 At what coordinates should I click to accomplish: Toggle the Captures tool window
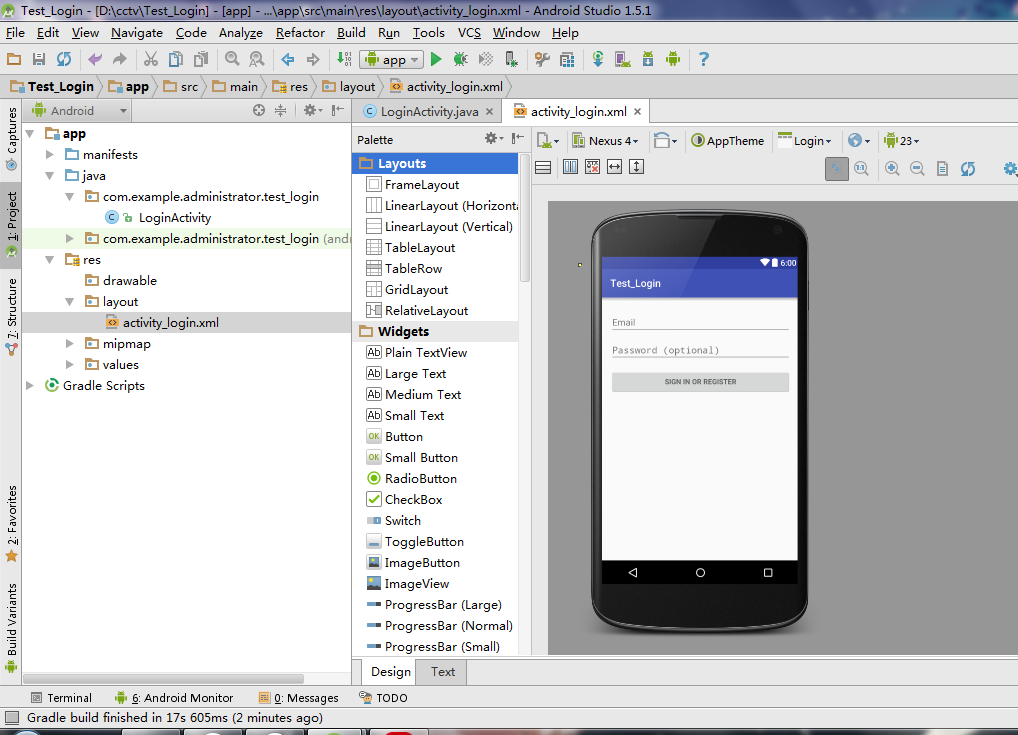[x=12, y=139]
